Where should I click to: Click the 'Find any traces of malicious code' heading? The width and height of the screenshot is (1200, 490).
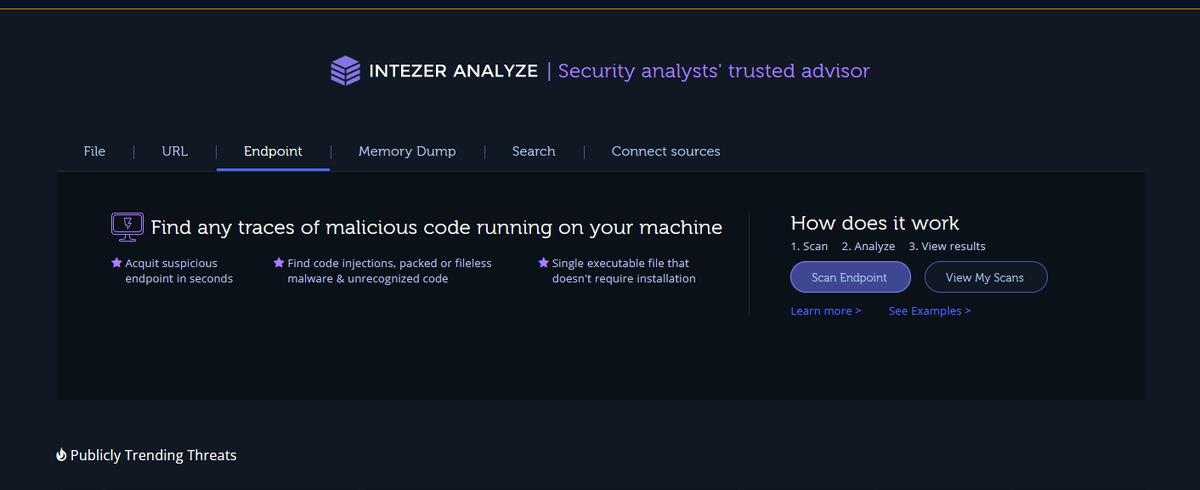(x=436, y=228)
